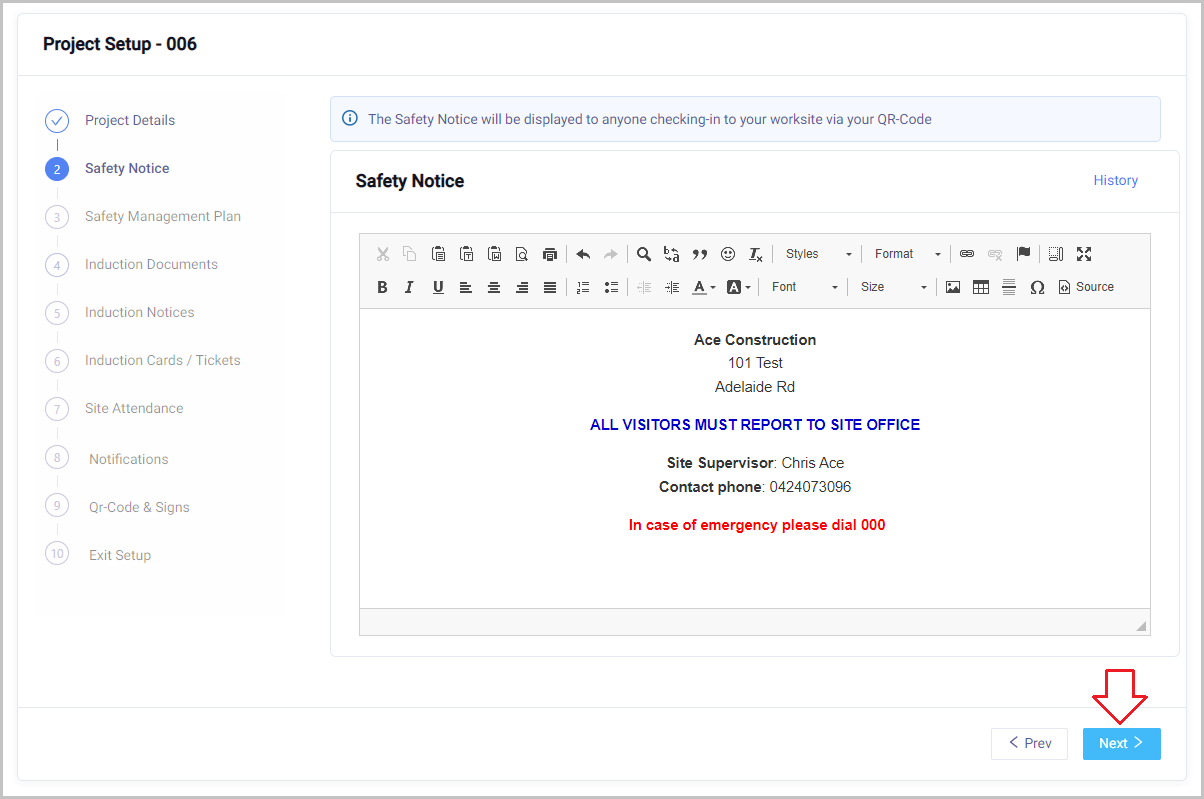The image size is (1204, 799).
Task: Click the Print icon in toolbar
Action: pyautogui.click(x=549, y=254)
